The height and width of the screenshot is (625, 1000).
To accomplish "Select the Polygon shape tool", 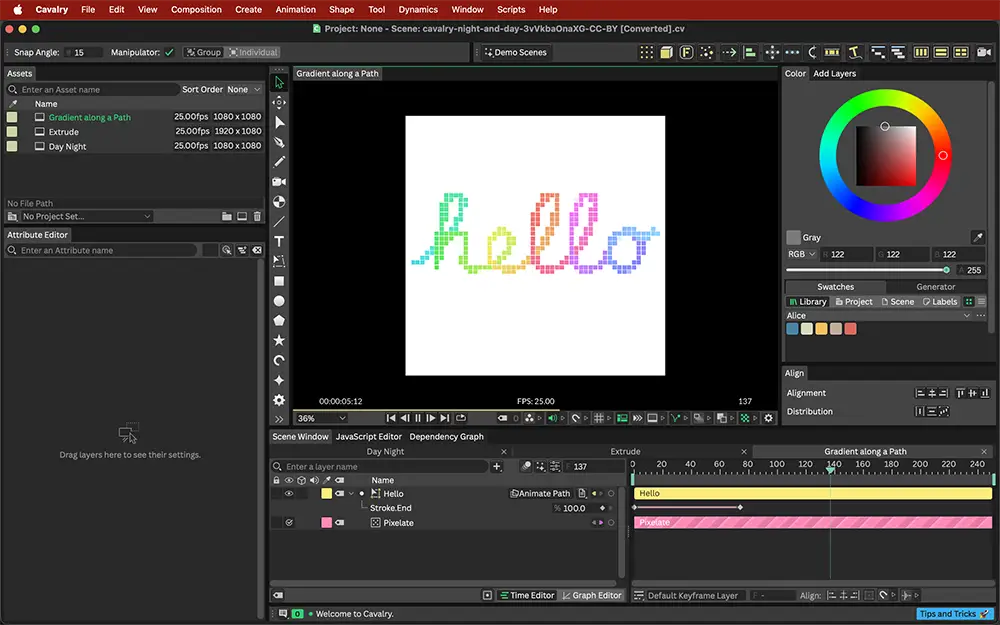I will (279, 320).
